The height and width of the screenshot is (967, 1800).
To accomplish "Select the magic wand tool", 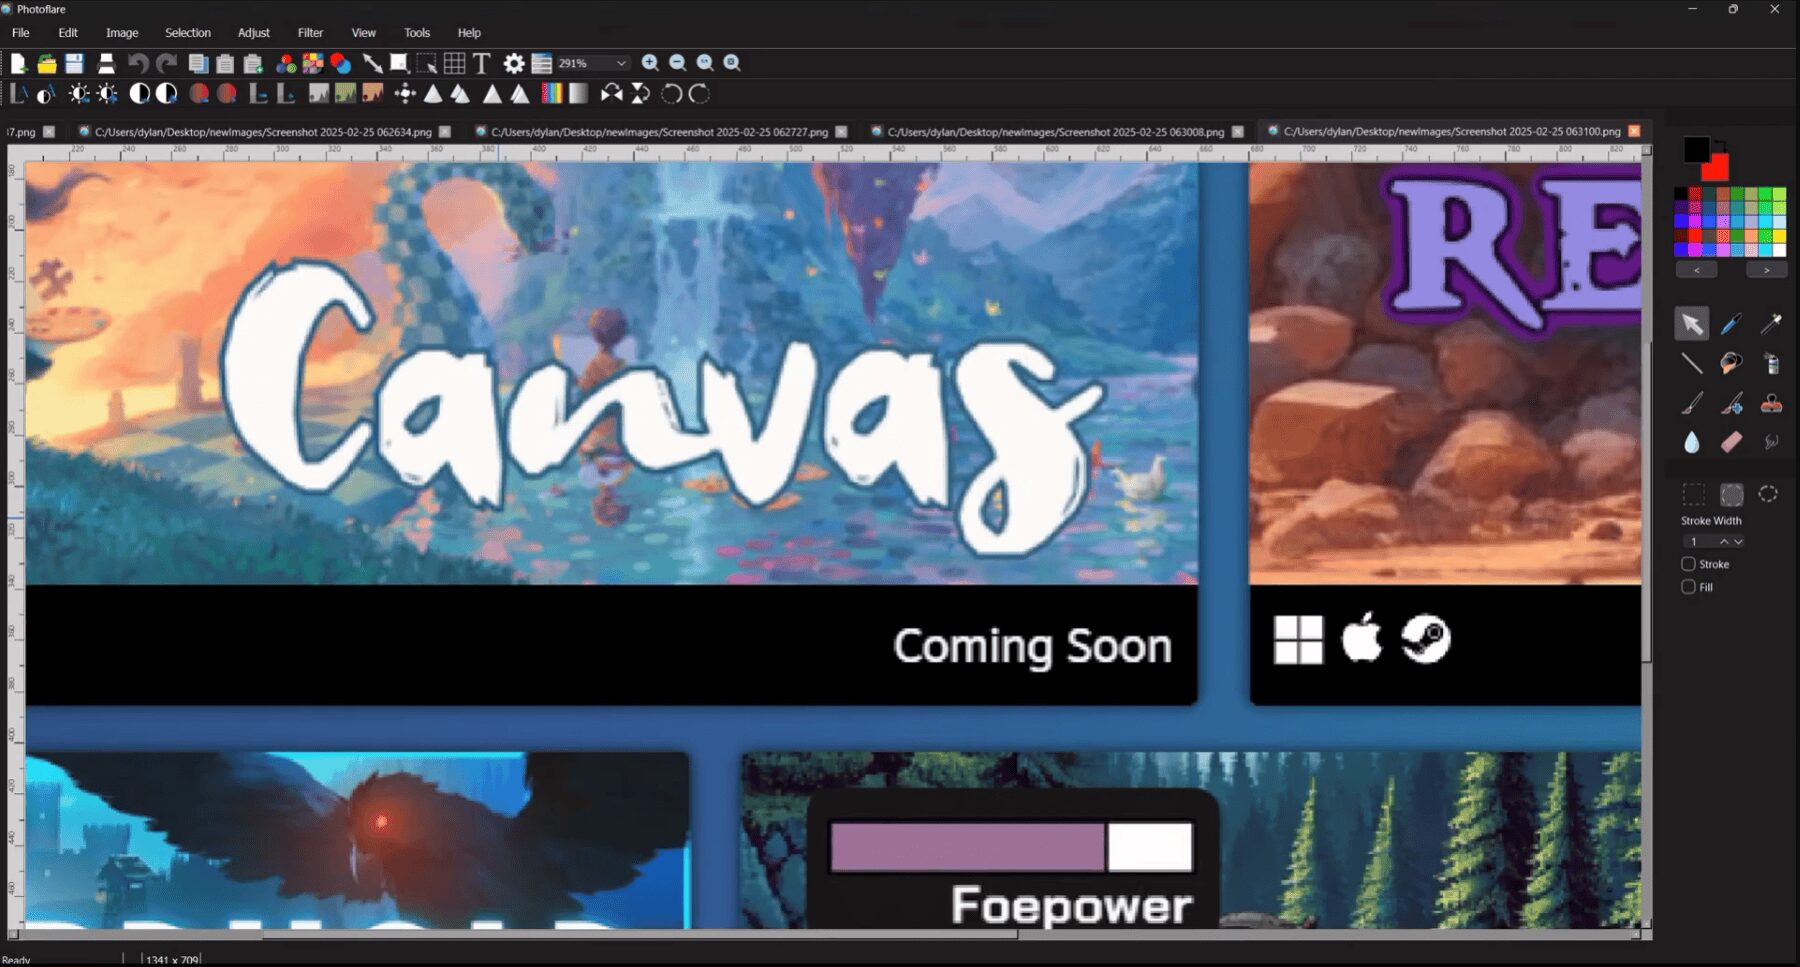I will (1771, 324).
